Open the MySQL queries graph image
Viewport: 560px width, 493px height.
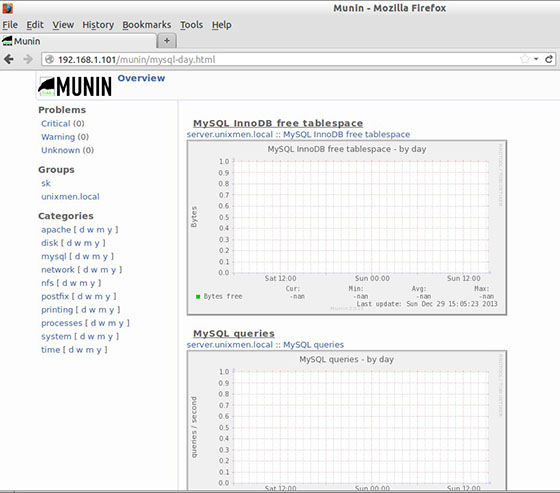click(347, 420)
